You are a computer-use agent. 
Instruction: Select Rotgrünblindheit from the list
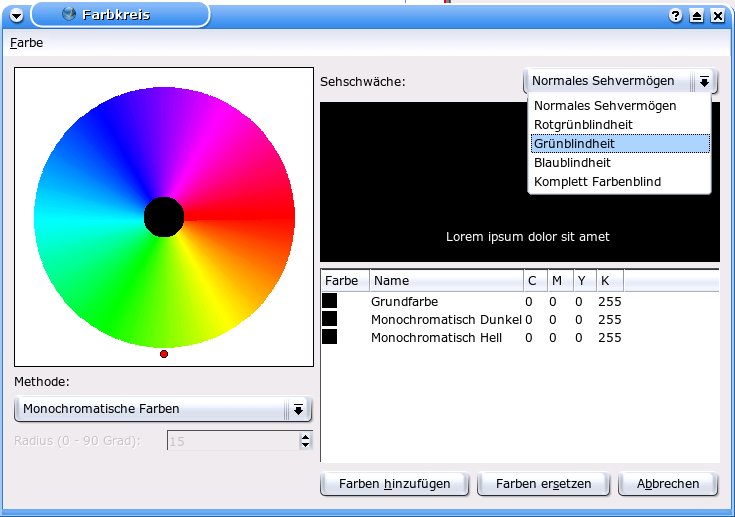point(583,125)
